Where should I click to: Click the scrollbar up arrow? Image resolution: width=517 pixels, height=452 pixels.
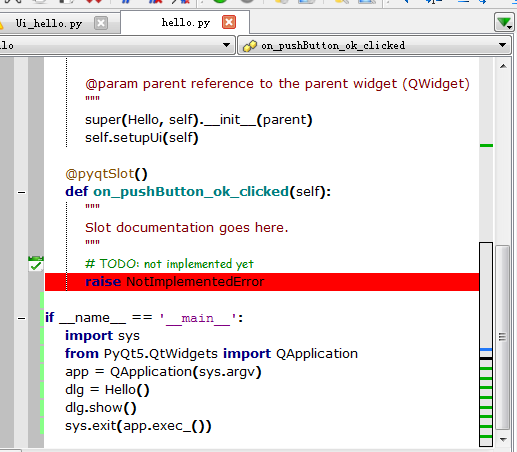click(503, 66)
